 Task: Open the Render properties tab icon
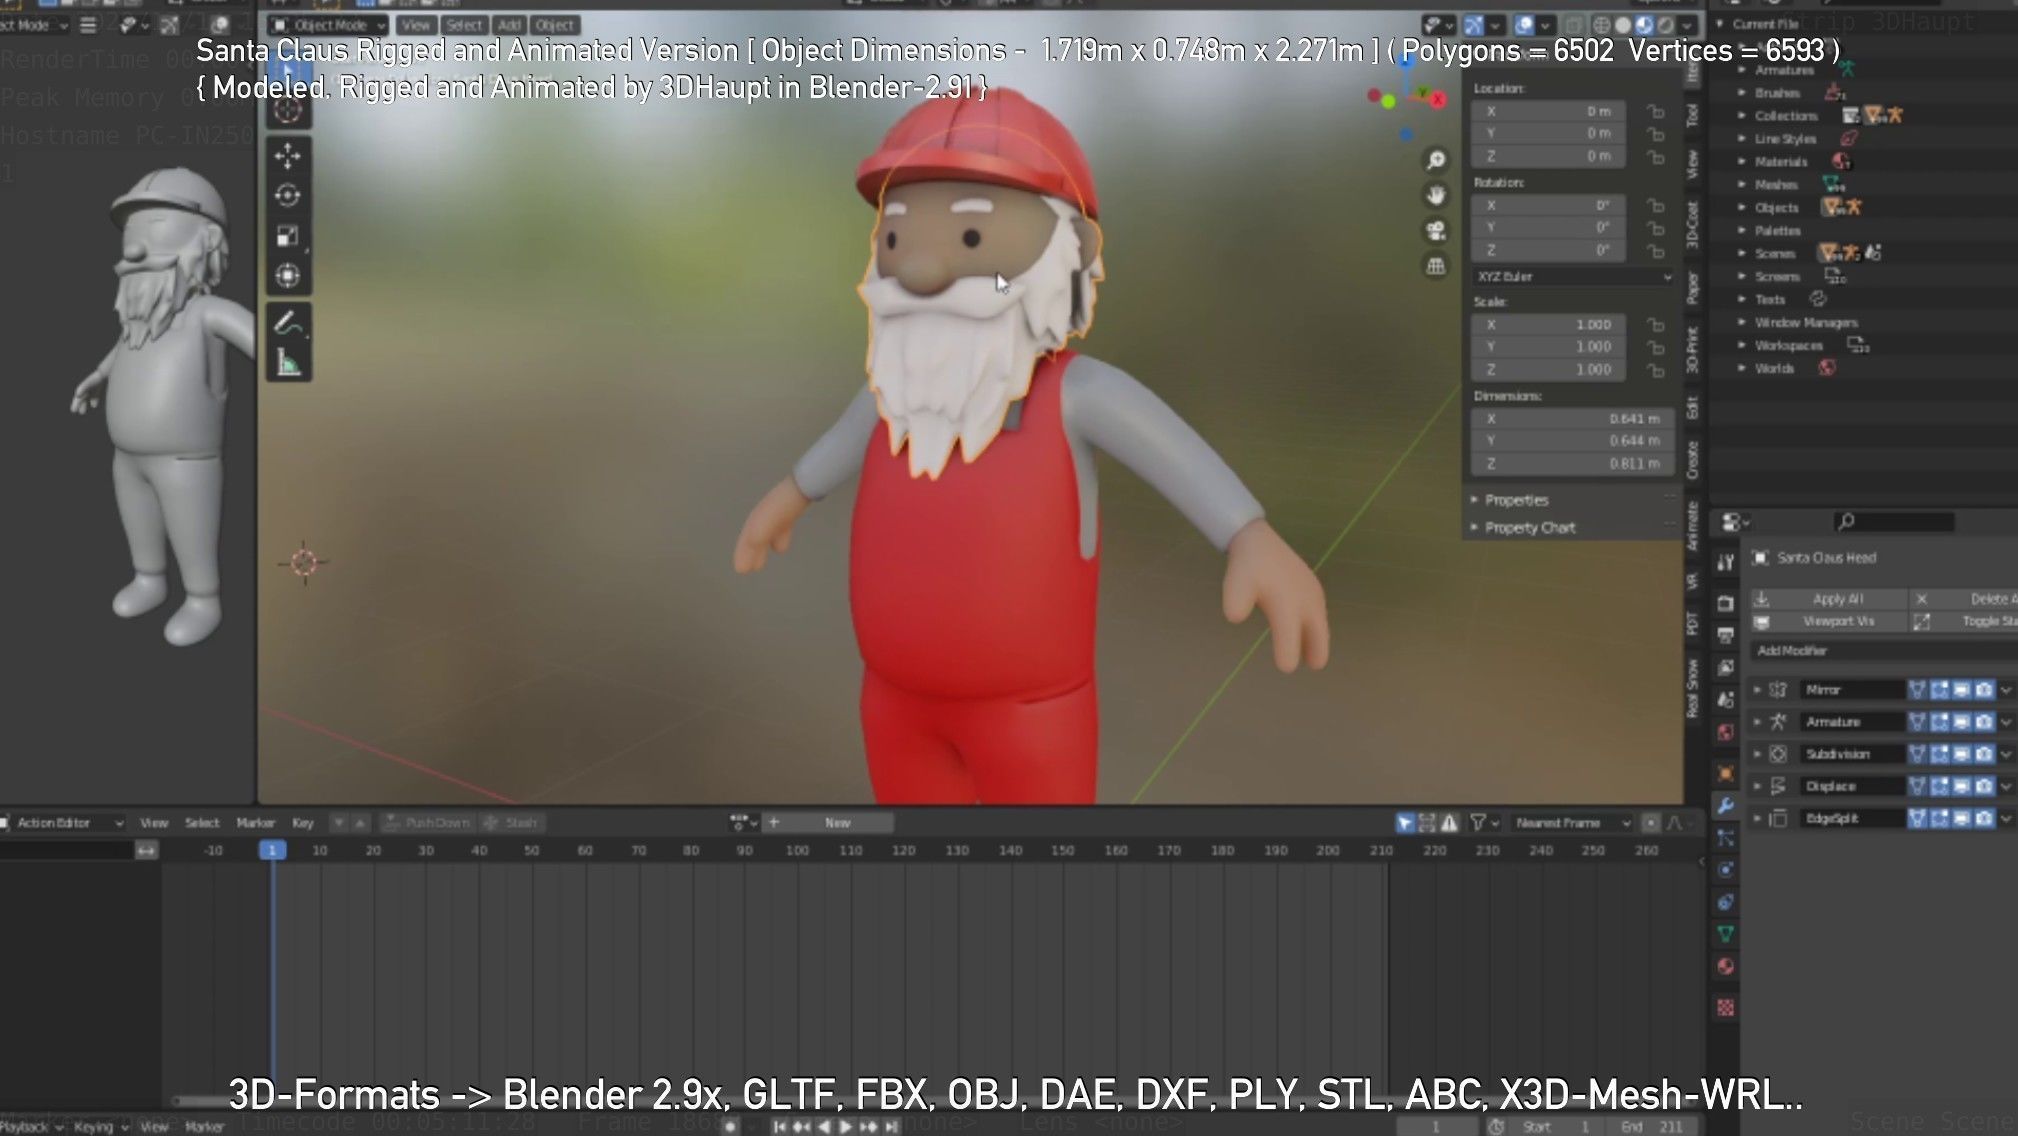[x=1726, y=603]
